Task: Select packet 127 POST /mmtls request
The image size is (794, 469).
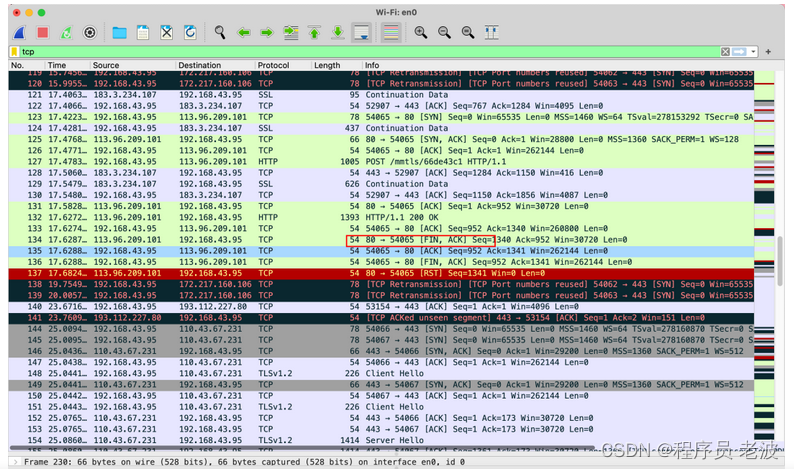Action: [x=381, y=162]
